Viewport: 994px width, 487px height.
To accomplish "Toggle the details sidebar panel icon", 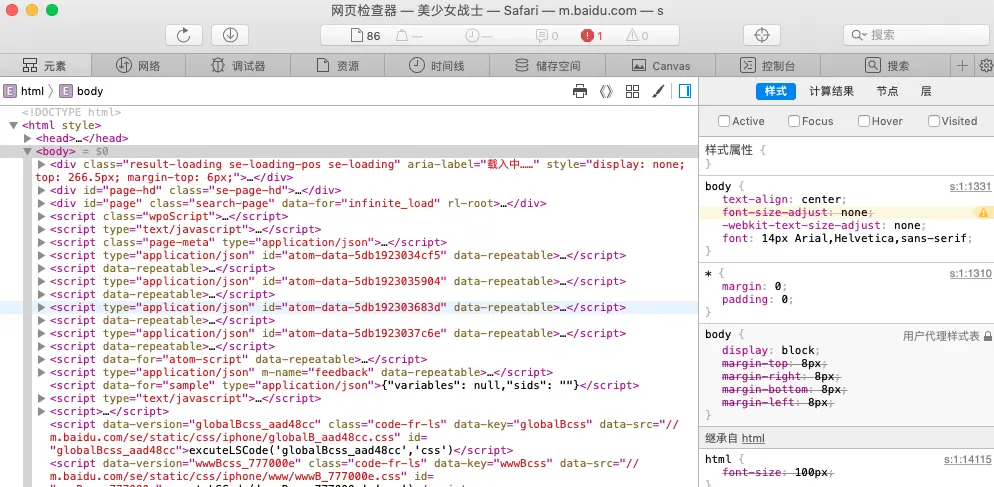I will click(x=685, y=91).
